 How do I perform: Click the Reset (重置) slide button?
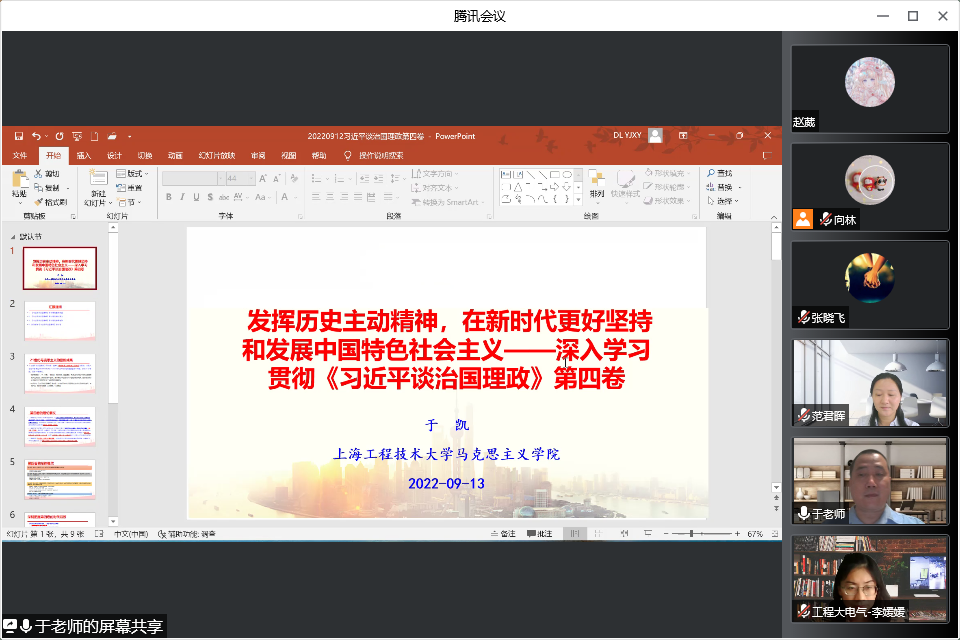[x=129, y=188]
